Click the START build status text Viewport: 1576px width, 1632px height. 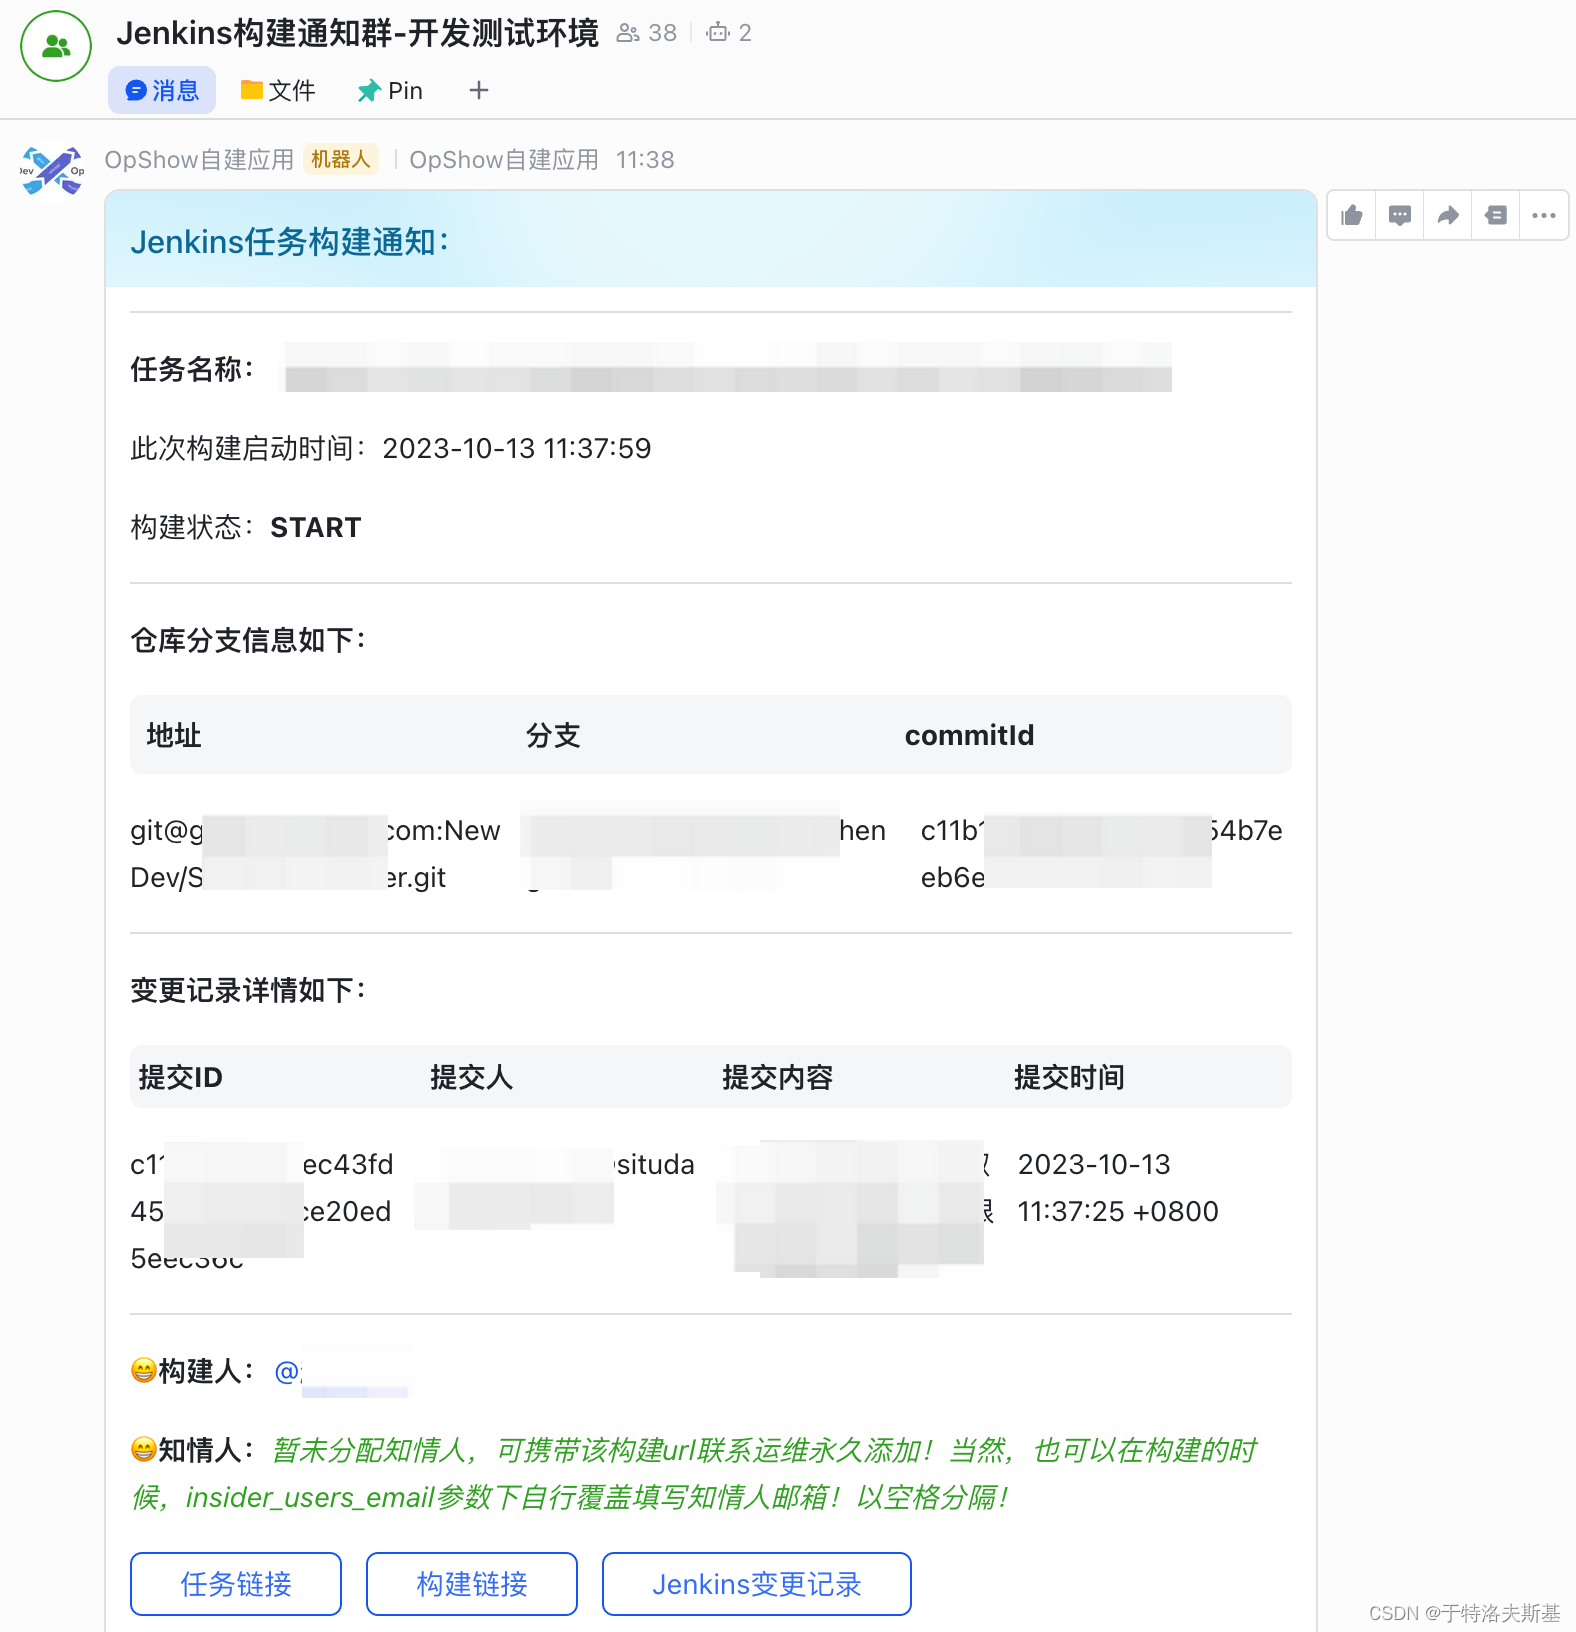(316, 527)
